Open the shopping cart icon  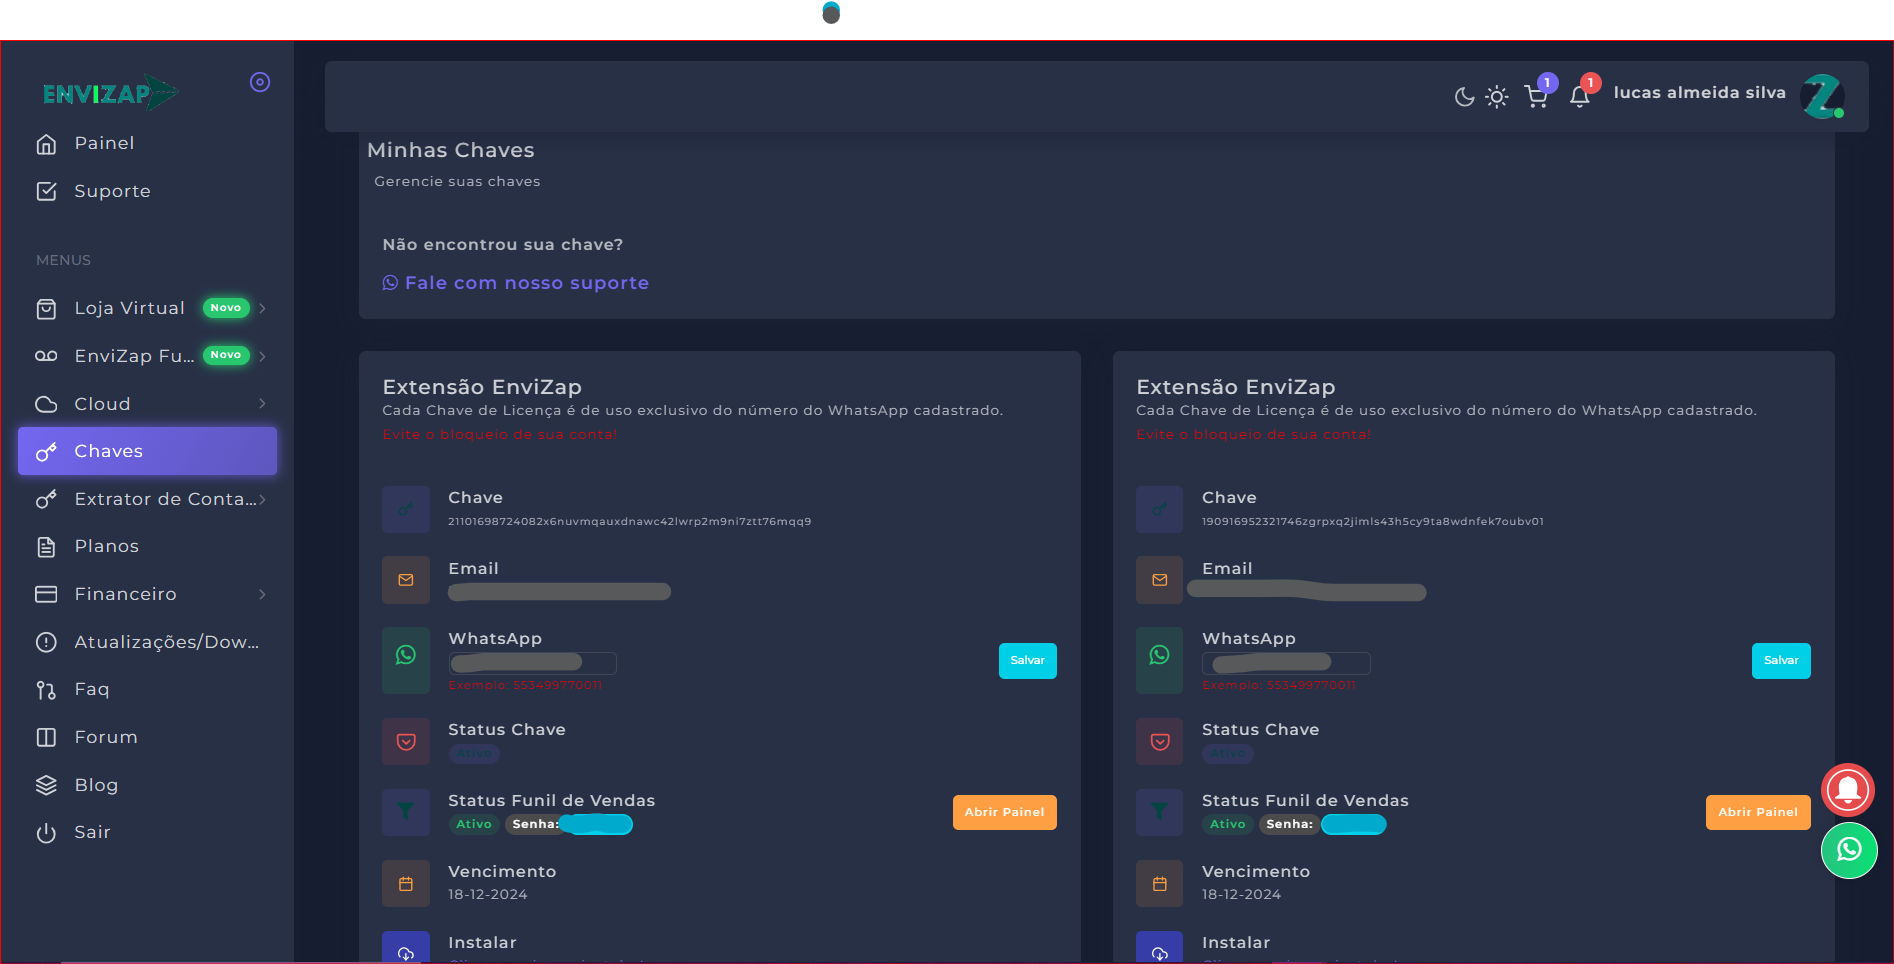pyautogui.click(x=1536, y=96)
